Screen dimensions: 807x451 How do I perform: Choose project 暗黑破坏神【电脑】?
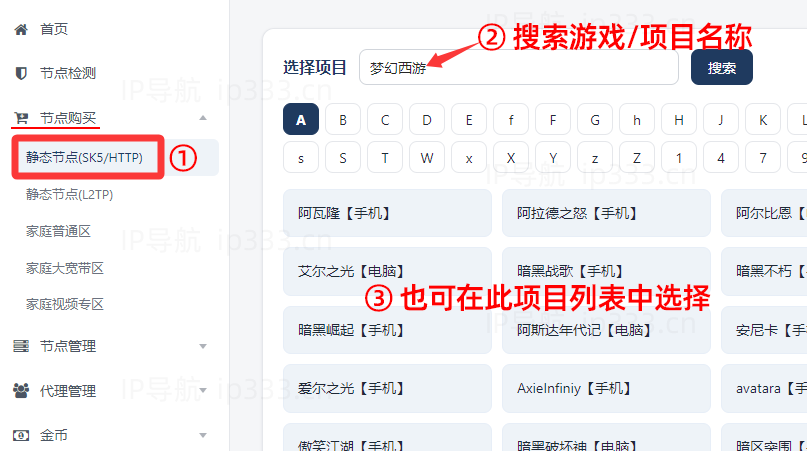coord(606,437)
